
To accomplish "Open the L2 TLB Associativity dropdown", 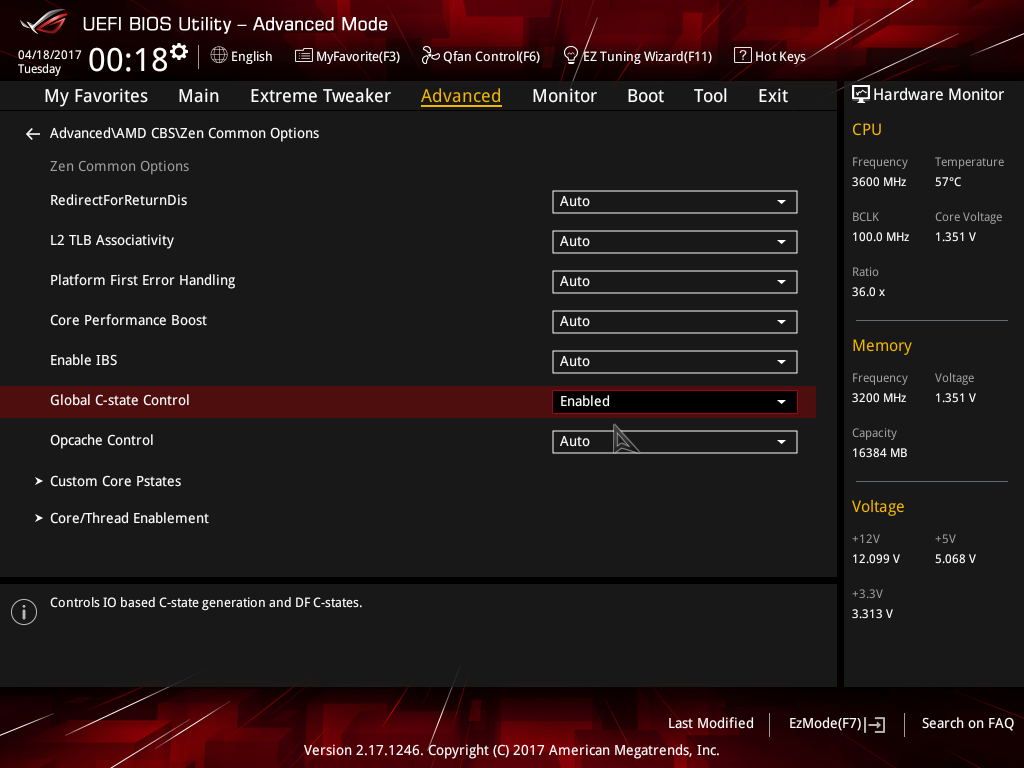I will click(x=674, y=241).
